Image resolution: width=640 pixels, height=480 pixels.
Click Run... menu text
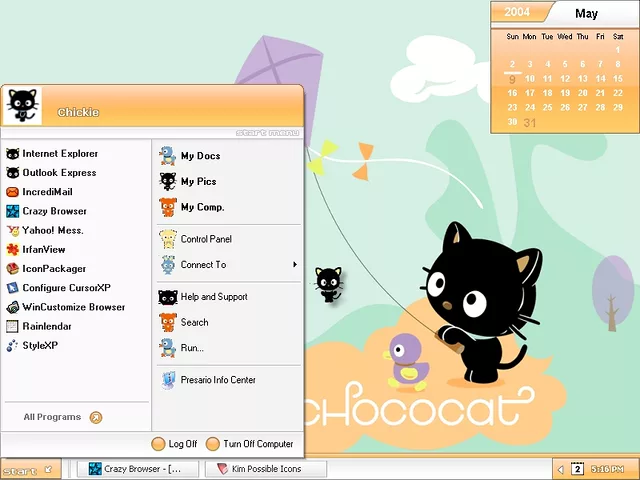(192, 348)
